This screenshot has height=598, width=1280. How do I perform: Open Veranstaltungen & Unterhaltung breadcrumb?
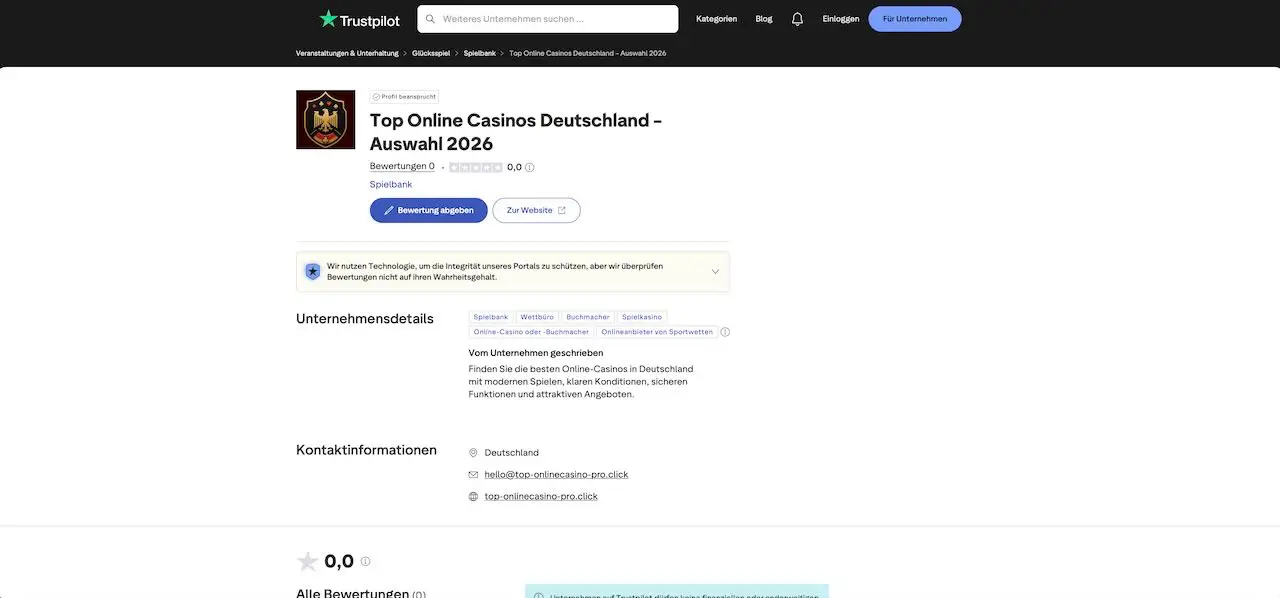click(x=347, y=53)
